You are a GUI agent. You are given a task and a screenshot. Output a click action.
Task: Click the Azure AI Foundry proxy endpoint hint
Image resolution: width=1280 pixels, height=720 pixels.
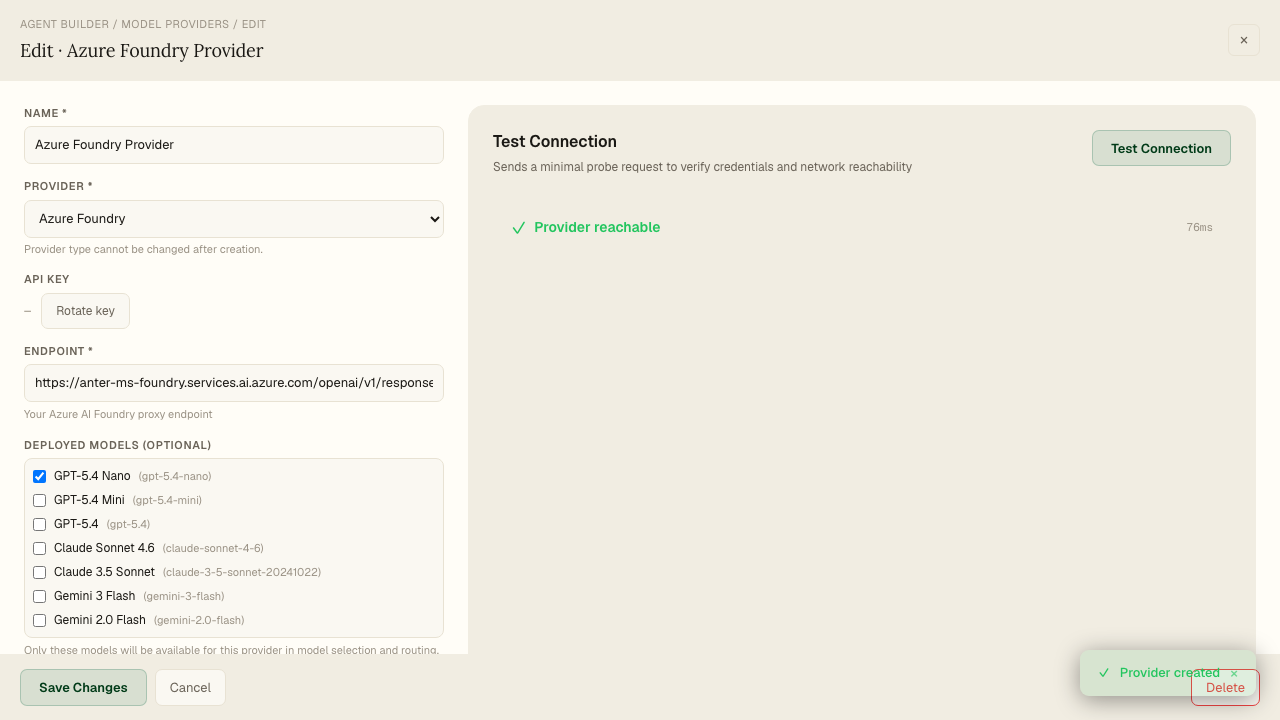(x=118, y=414)
